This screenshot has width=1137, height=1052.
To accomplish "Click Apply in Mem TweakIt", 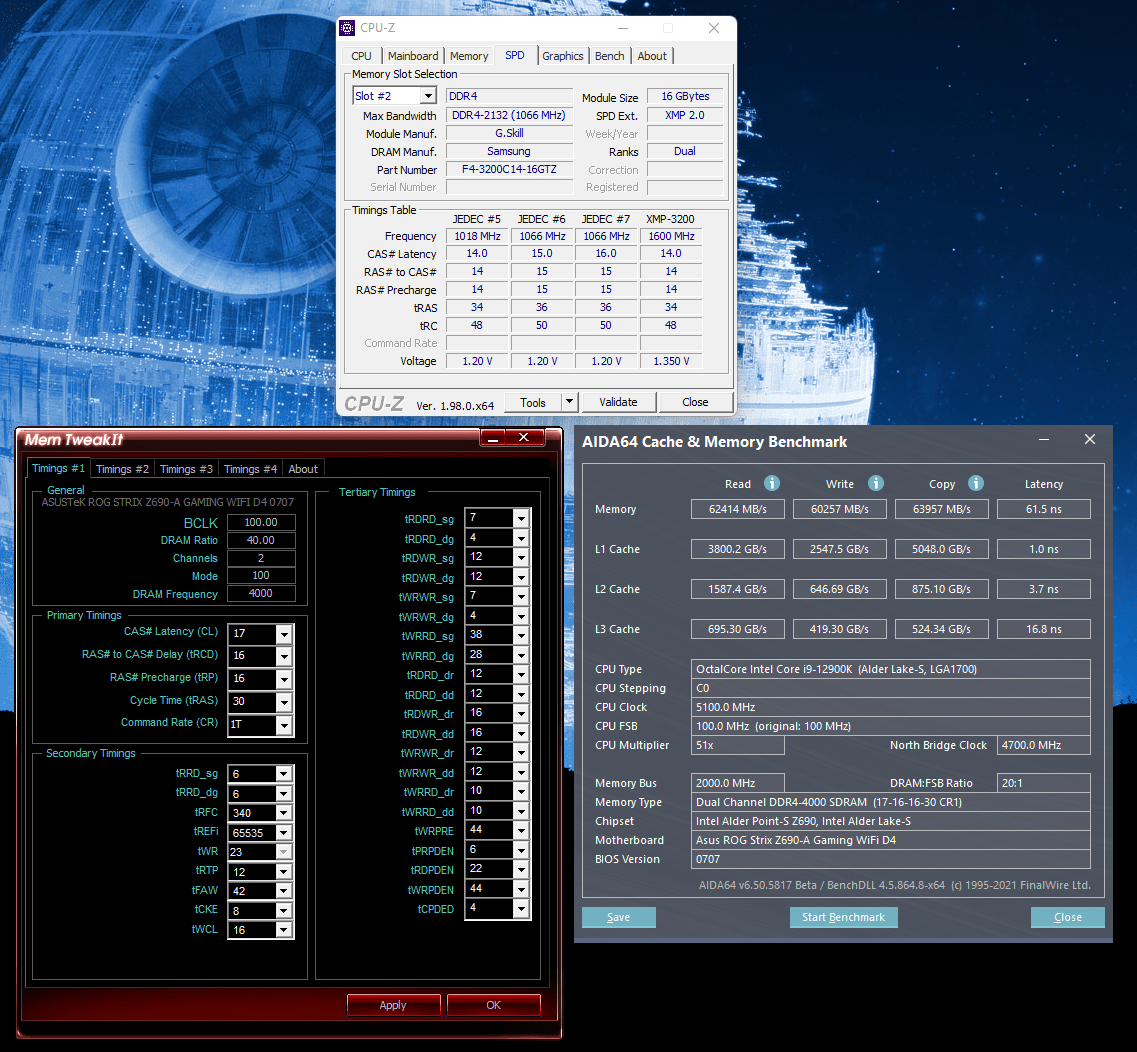I will pos(393,1005).
